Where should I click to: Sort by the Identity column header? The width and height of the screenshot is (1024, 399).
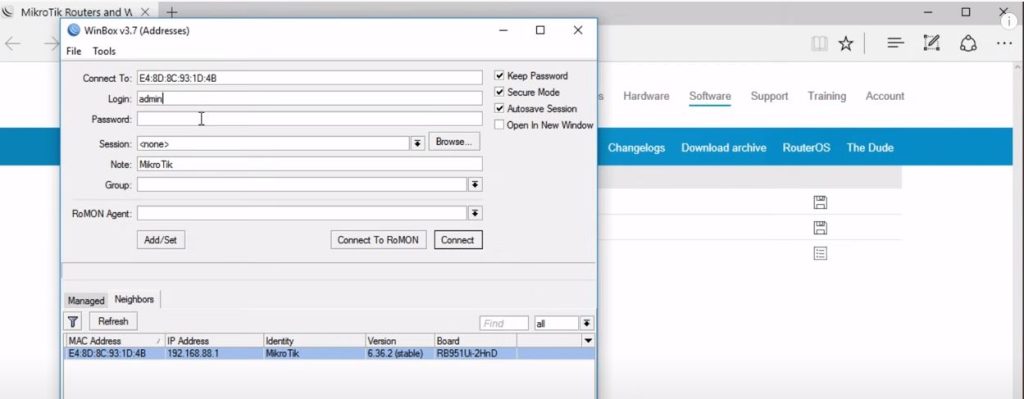(x=314, y=341)
